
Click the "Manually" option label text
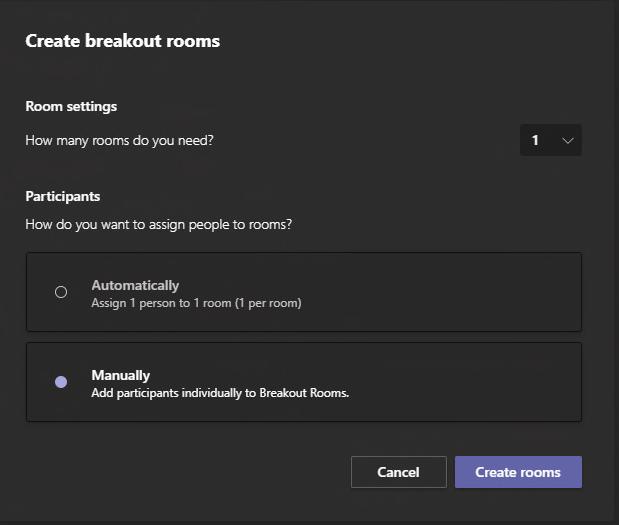121,375
